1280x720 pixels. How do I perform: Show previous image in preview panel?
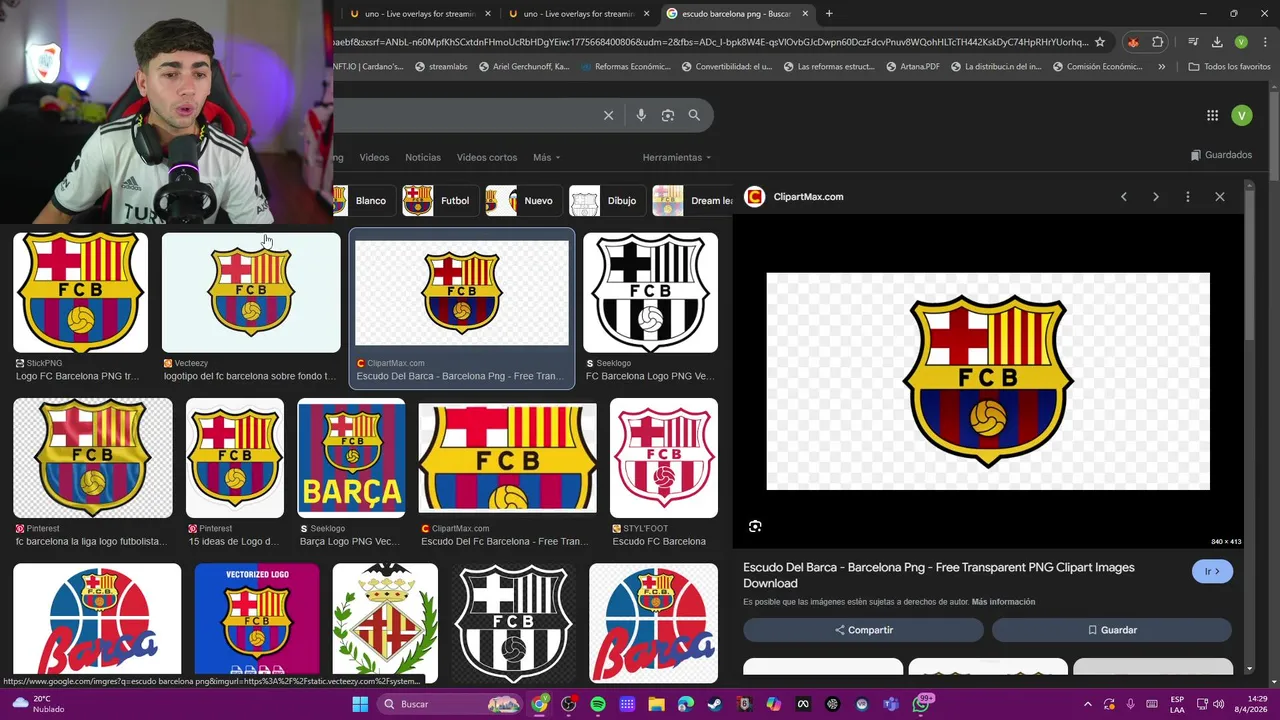1124,197
